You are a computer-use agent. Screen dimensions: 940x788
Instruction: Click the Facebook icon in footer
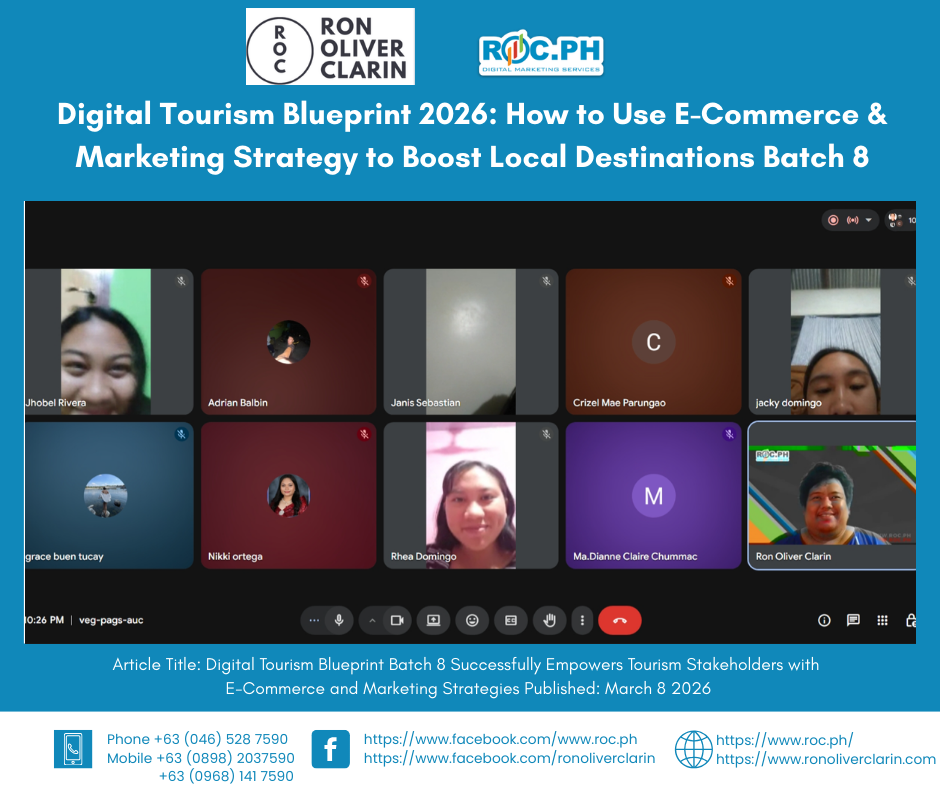(330, 749)
